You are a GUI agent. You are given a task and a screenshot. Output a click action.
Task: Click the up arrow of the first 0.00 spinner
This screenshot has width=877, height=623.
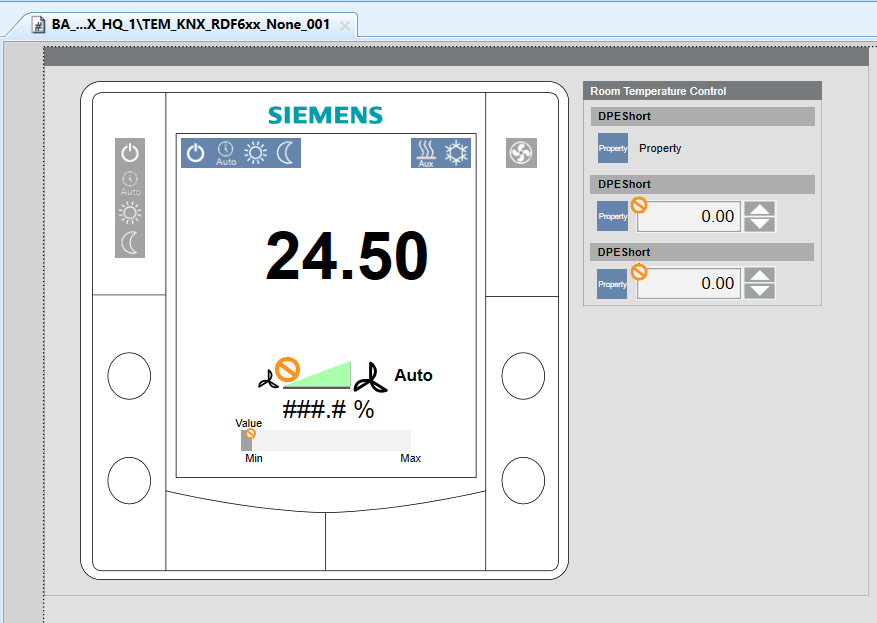(x=759, y=210)
